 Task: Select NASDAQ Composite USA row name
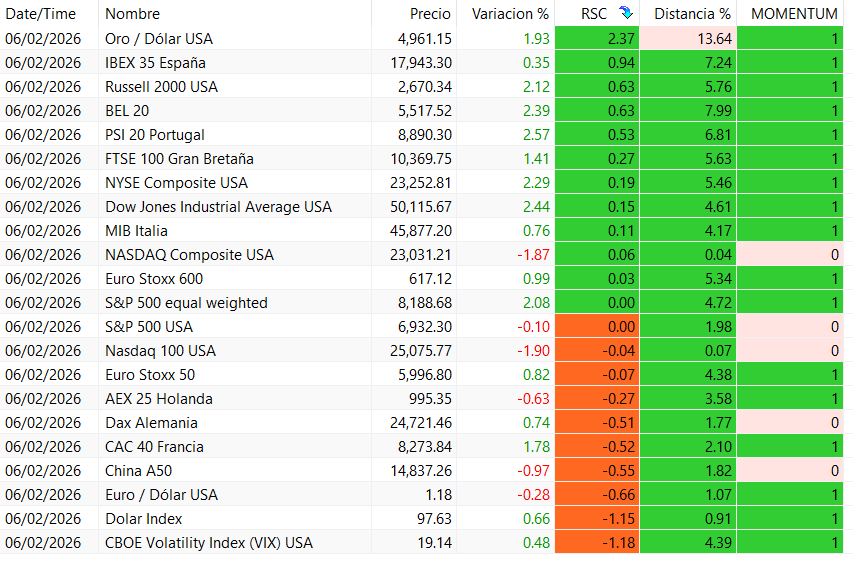[x=189, y=254]
